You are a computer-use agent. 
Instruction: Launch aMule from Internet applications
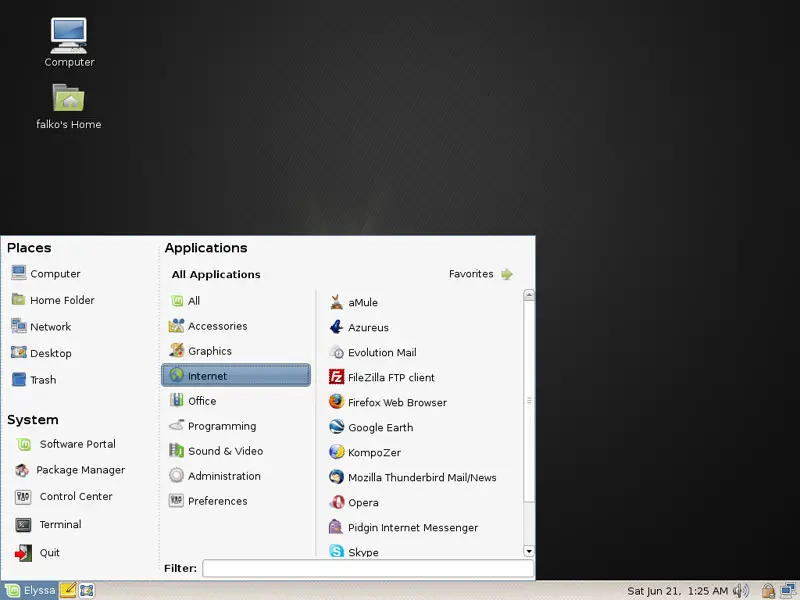tap(354, 302)
